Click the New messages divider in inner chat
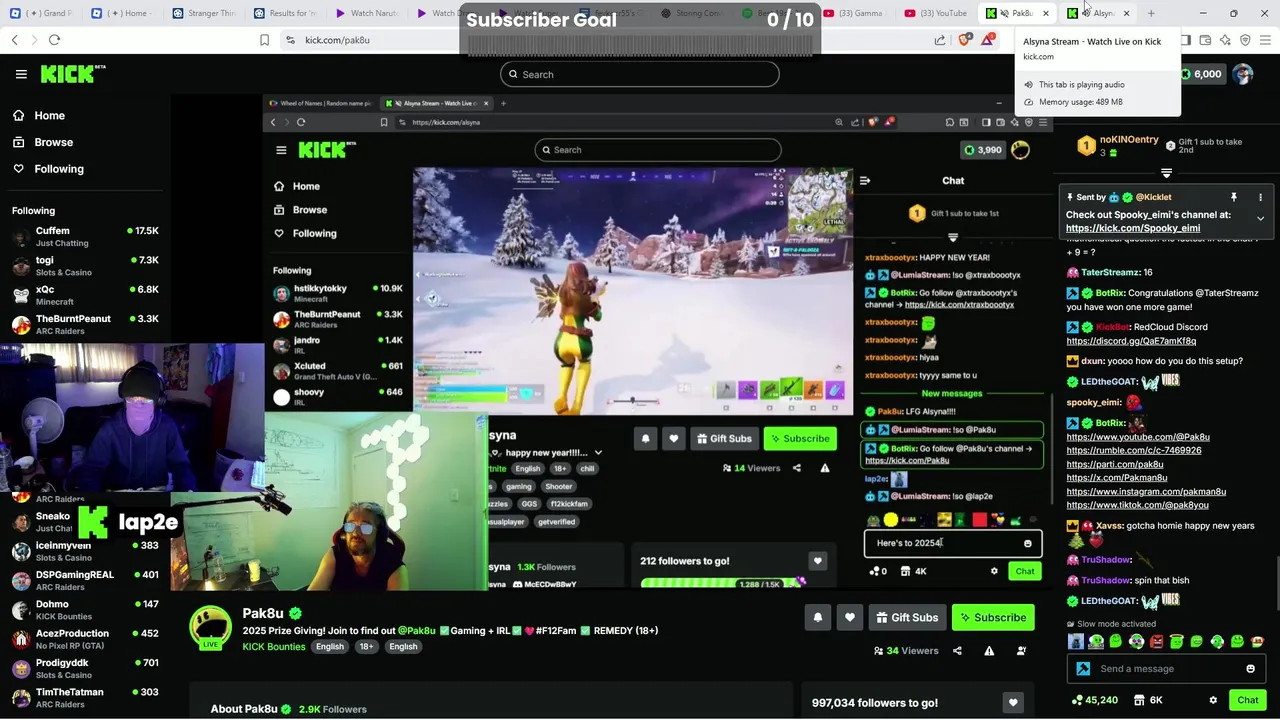The width and height of the screenshot is (1280, 720). [x=952, y=394]
